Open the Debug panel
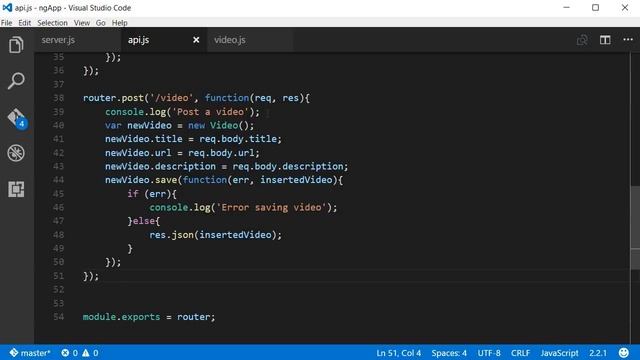This screenshot has height=360, width=640. pos(16,153)
